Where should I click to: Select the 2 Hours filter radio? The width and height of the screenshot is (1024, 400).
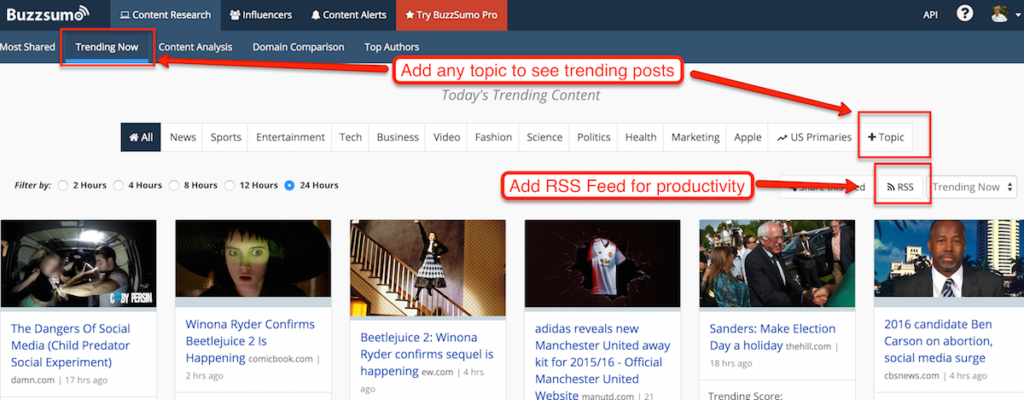pyautogui.click(x=63, y=186)
